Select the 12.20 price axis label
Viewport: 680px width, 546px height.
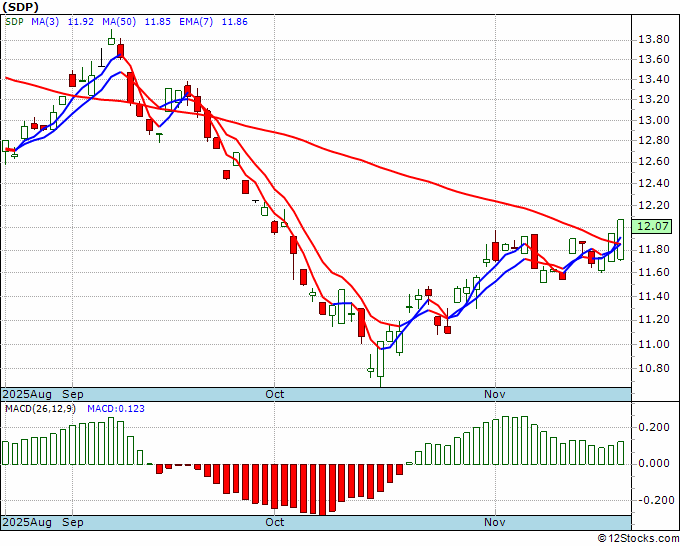coord(654,205)
